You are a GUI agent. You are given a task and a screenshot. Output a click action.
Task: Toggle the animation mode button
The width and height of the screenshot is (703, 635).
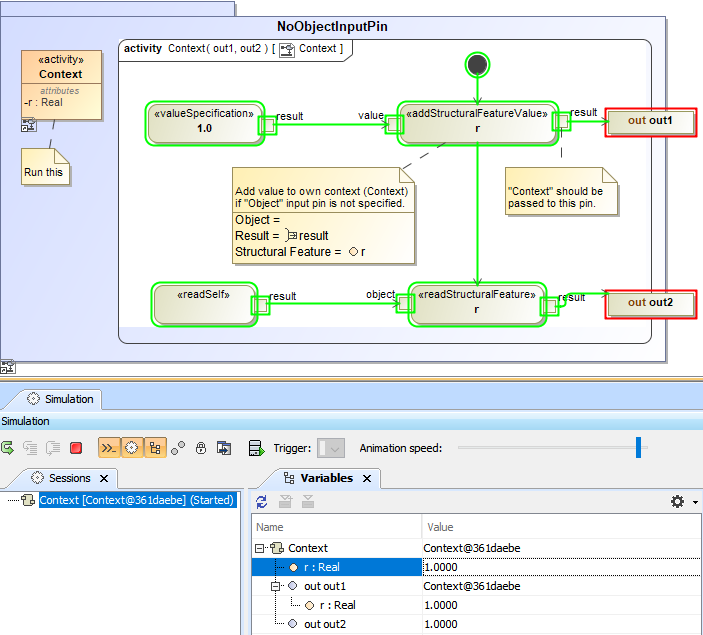[x=108, y=449]
